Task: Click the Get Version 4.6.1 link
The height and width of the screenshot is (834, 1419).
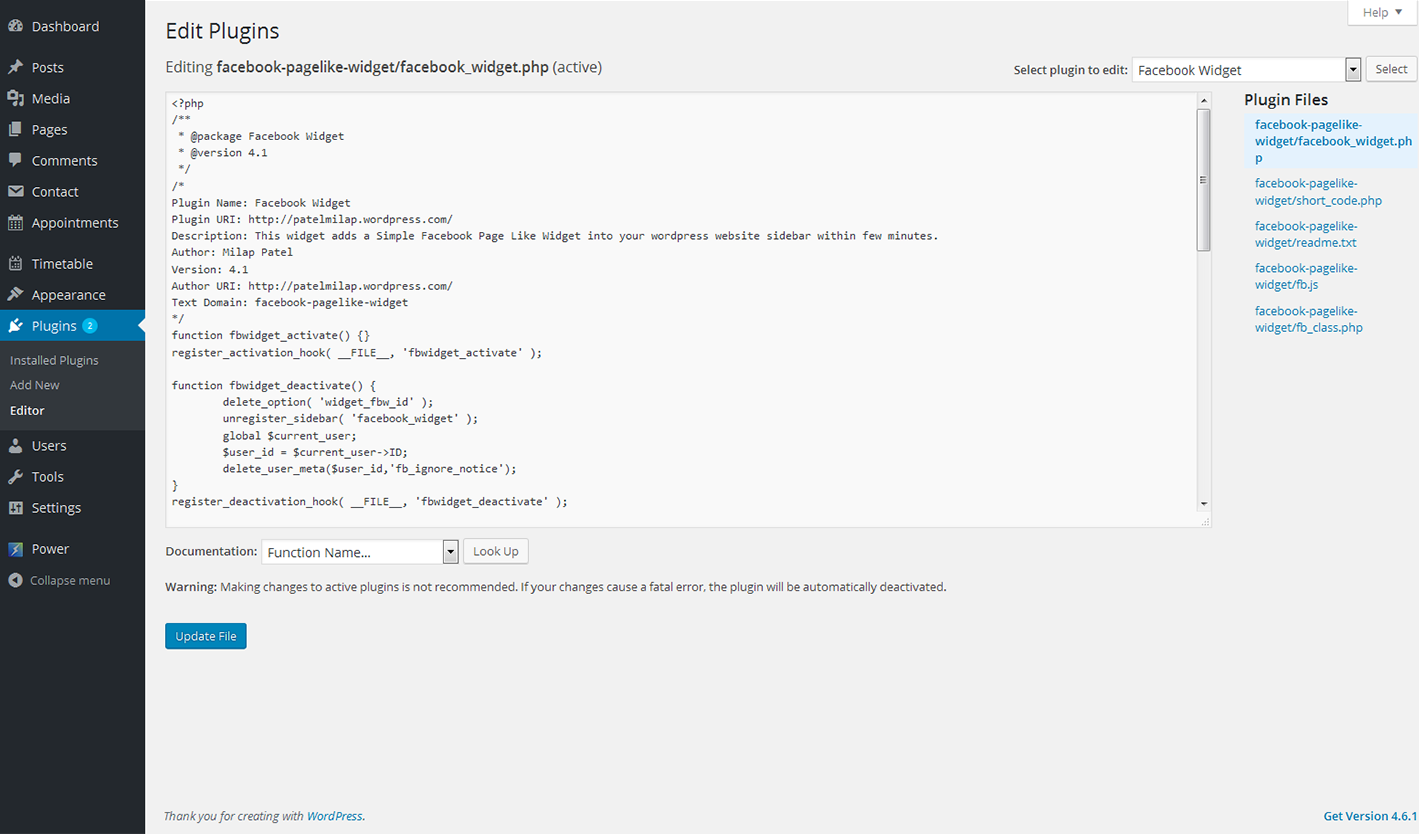Action: click(x=1371, y=816)
